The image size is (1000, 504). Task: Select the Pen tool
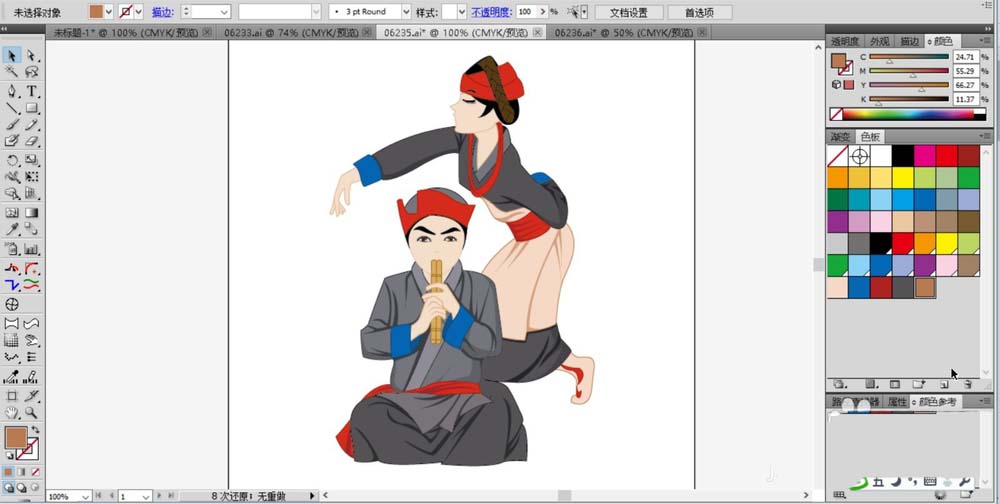click(12, 91)
